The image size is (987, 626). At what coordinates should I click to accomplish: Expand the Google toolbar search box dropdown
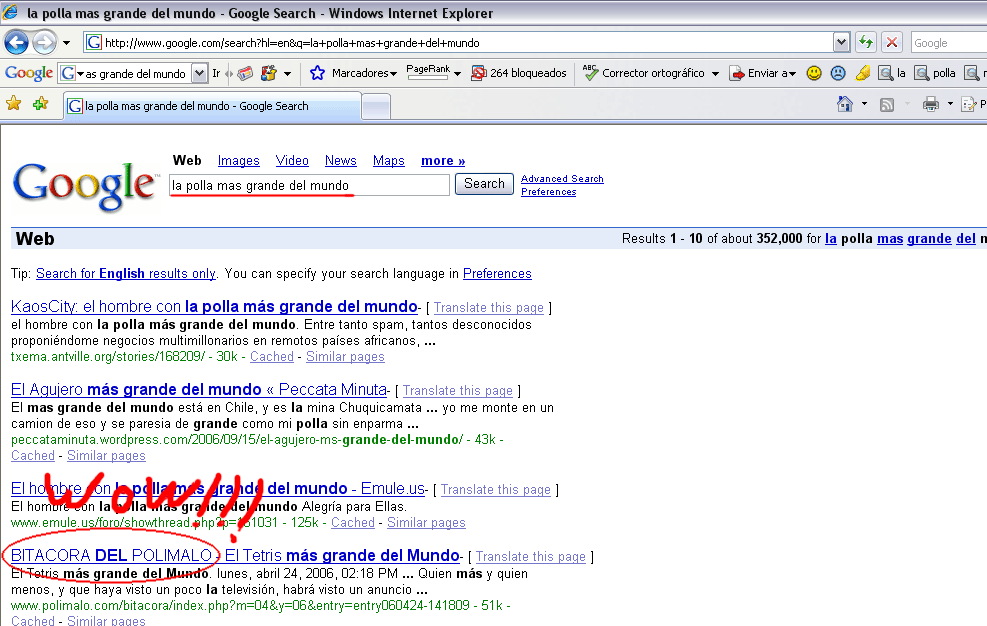[x=200, y=73]
